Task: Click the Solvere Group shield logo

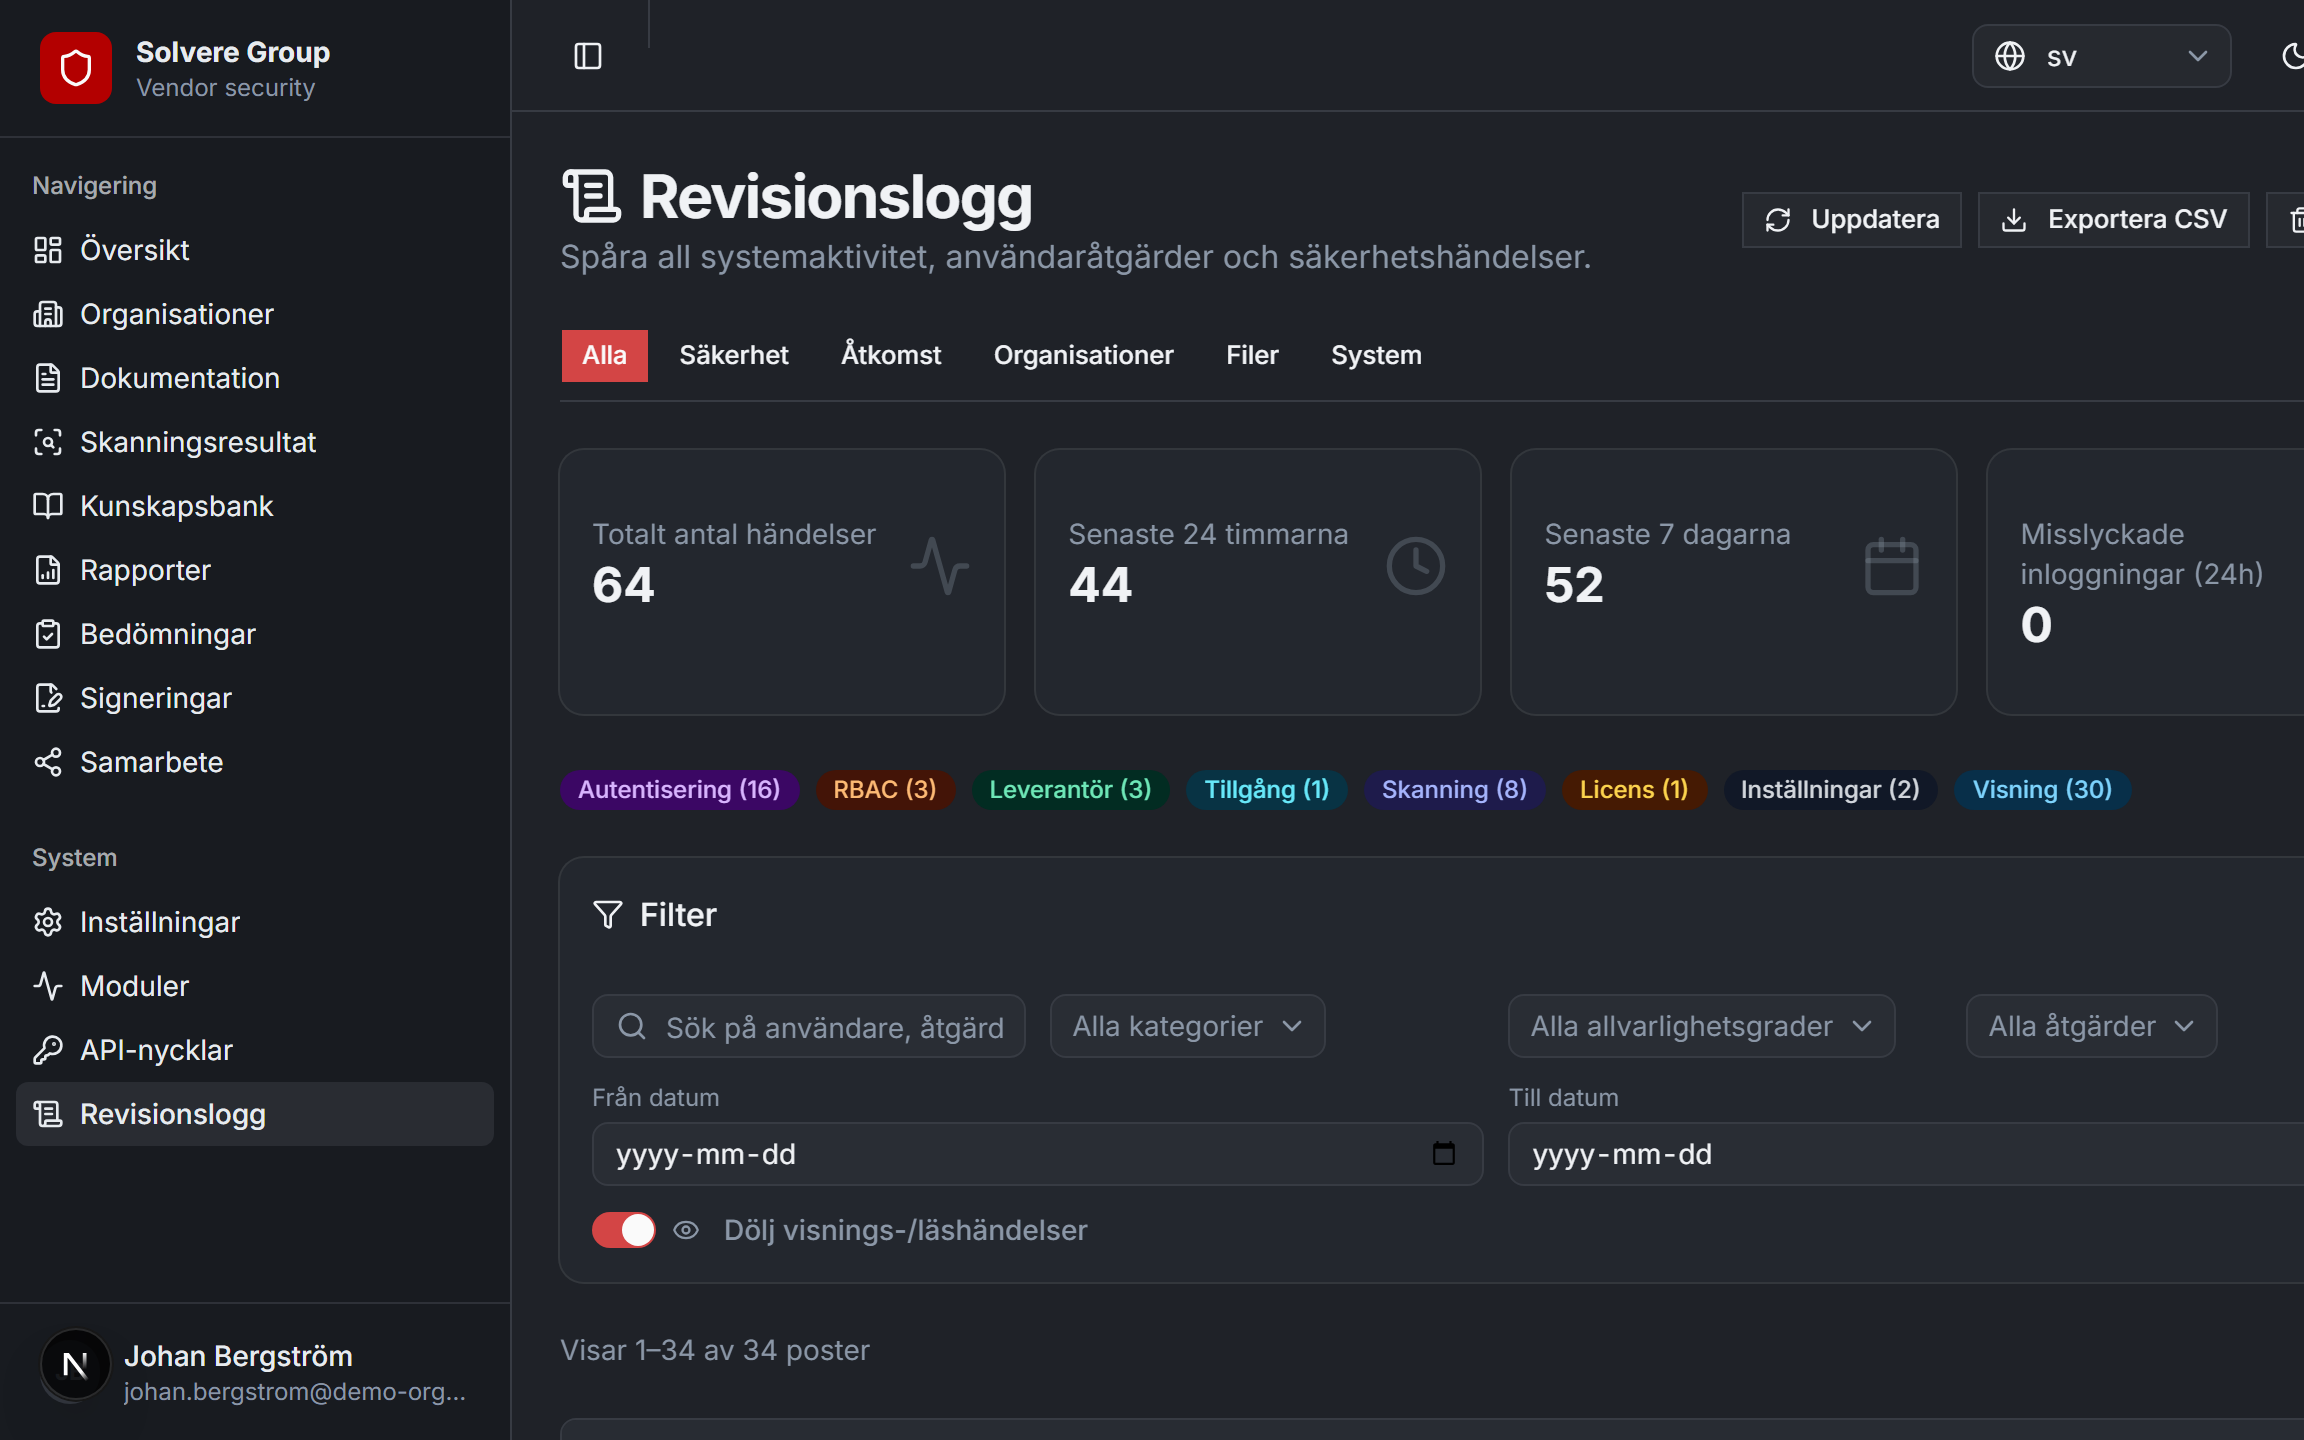Action: (x=76, y=68)
